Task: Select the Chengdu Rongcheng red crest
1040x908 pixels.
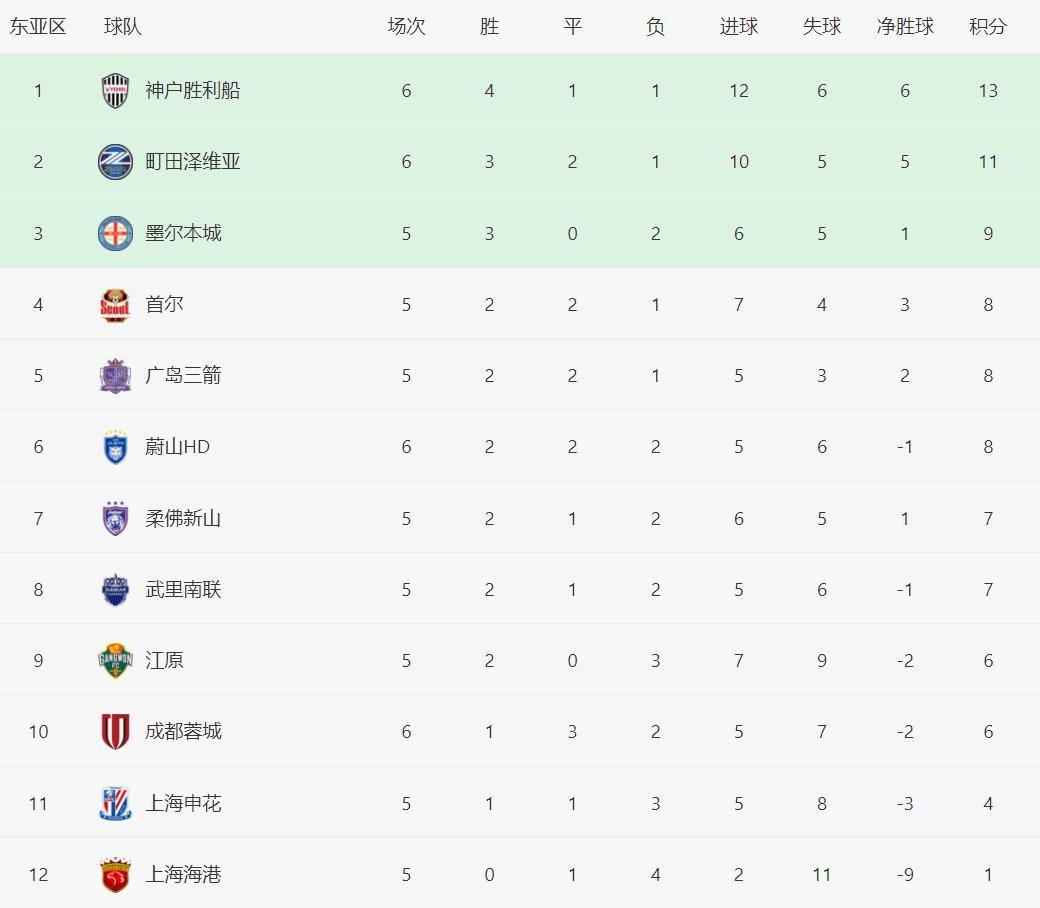Action: pyautogui.click(x=115, y=732)
